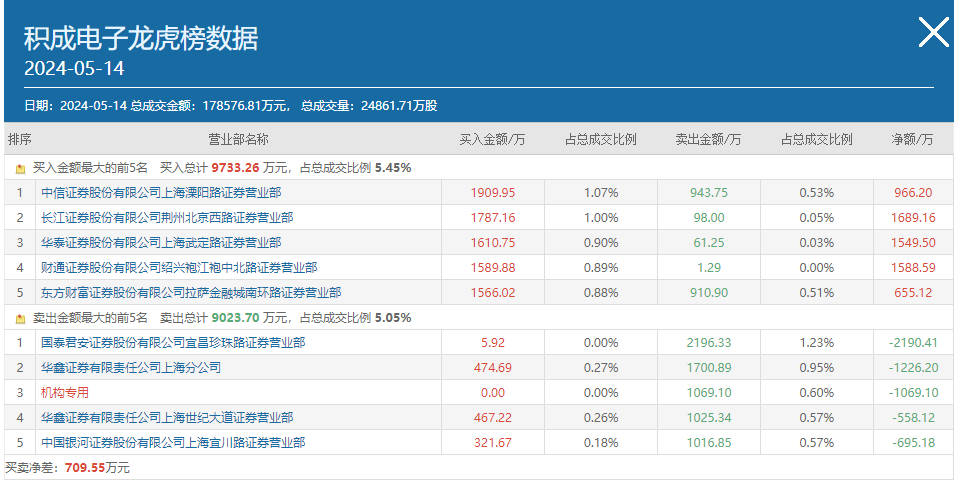Click sell amount 1016.85
This screenshot has height=484, width=958.
pos(709,443)
